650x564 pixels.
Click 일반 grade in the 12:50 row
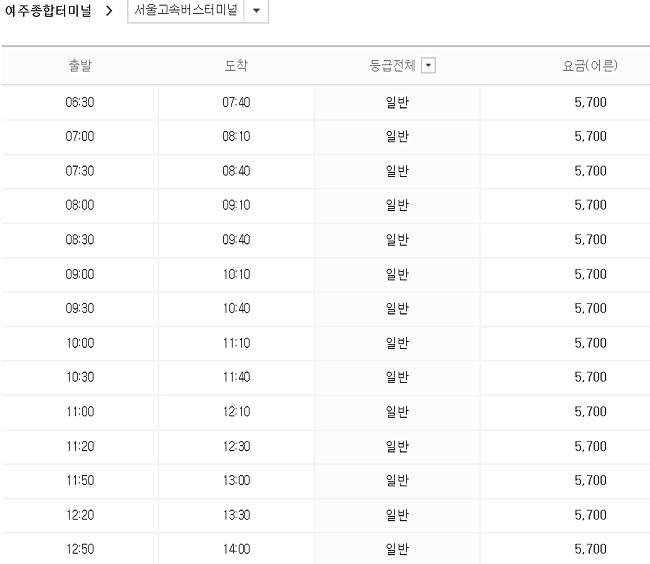coord(397,549)
